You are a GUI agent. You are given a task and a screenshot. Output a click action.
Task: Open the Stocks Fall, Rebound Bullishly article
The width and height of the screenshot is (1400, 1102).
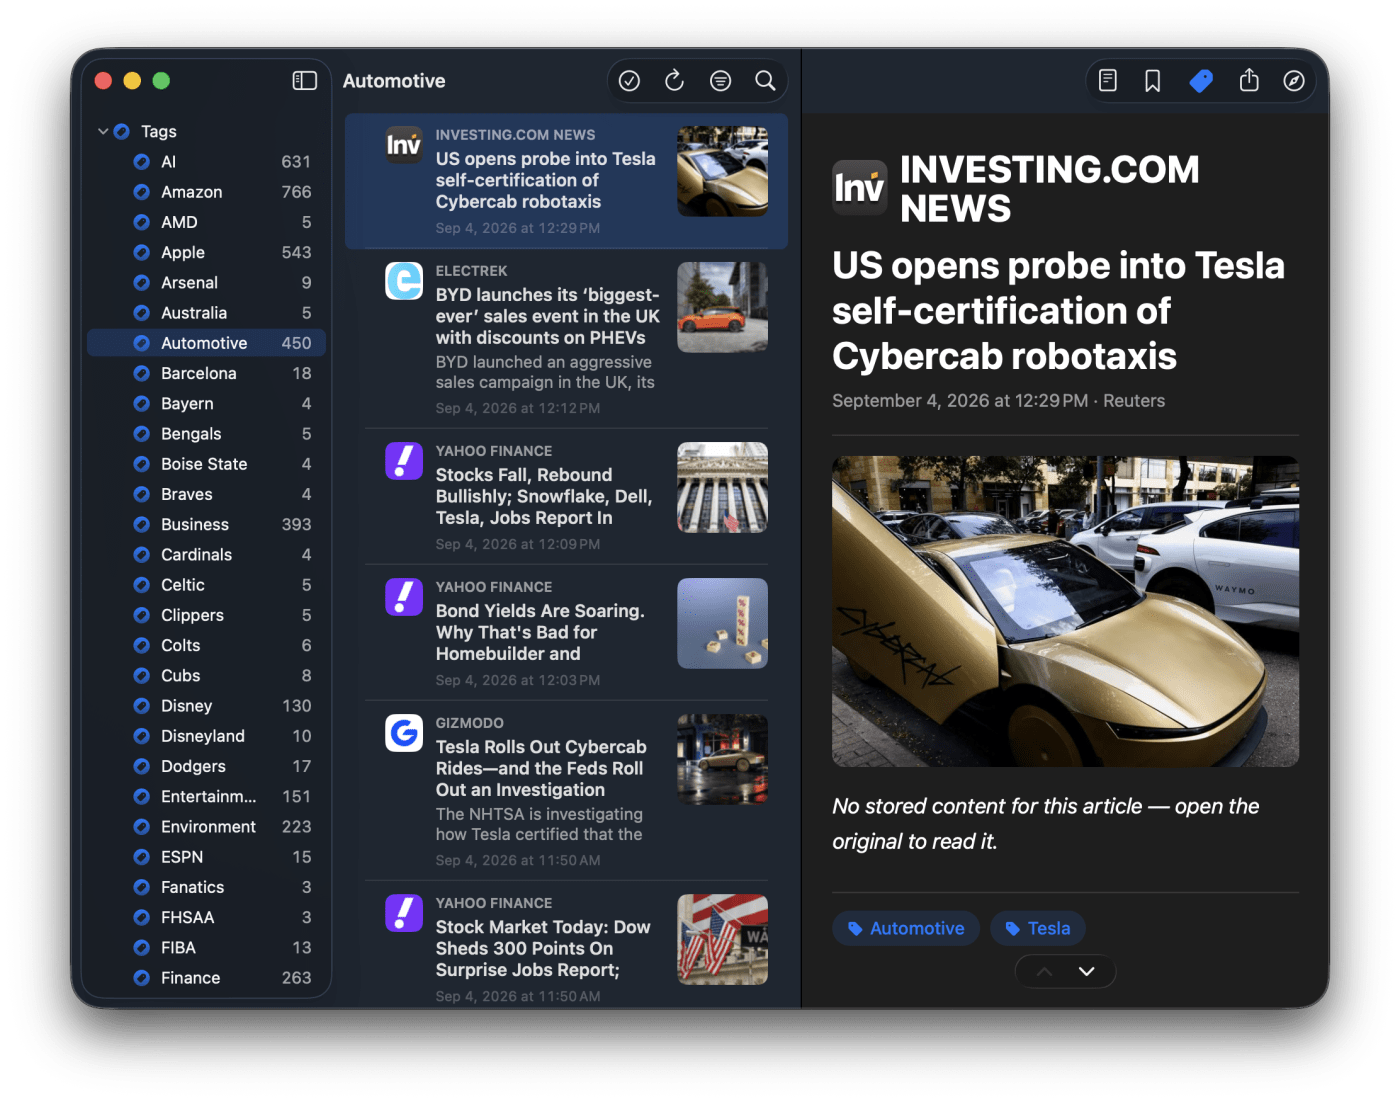[x=566, y=497]
